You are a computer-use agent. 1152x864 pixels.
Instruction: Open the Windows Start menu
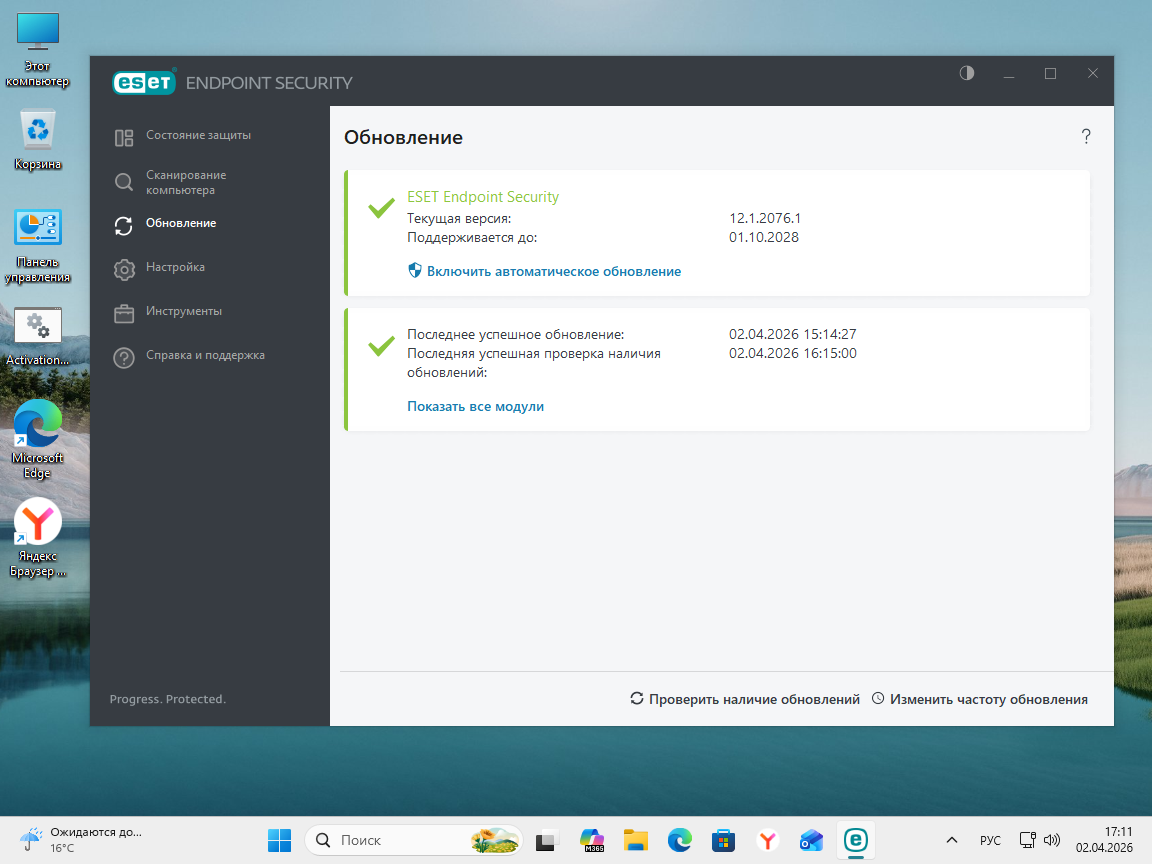(279, 840)
